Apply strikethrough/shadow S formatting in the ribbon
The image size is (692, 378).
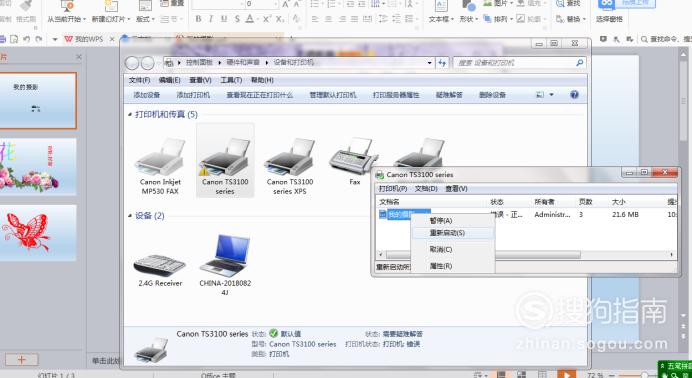(237, 19)
